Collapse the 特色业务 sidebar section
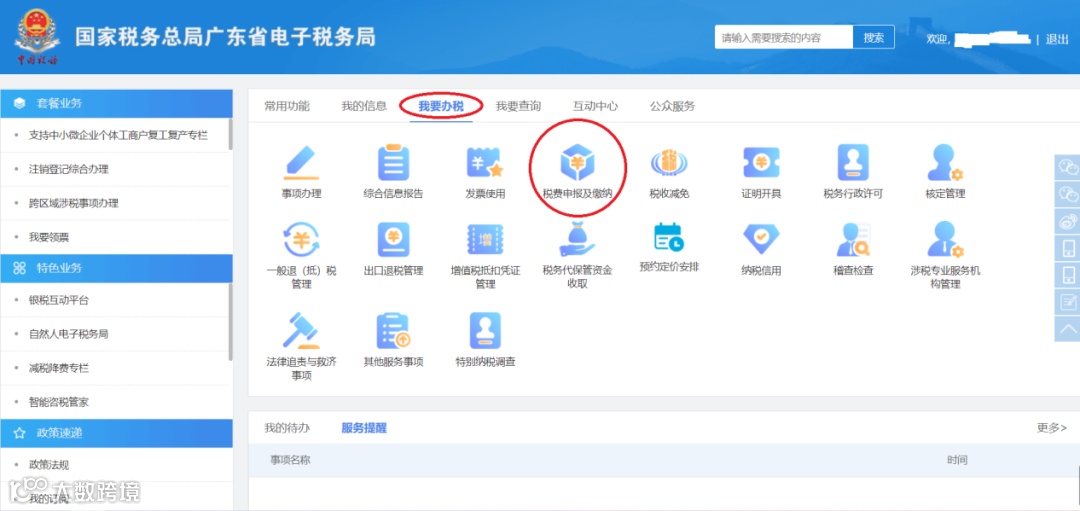 116,268
